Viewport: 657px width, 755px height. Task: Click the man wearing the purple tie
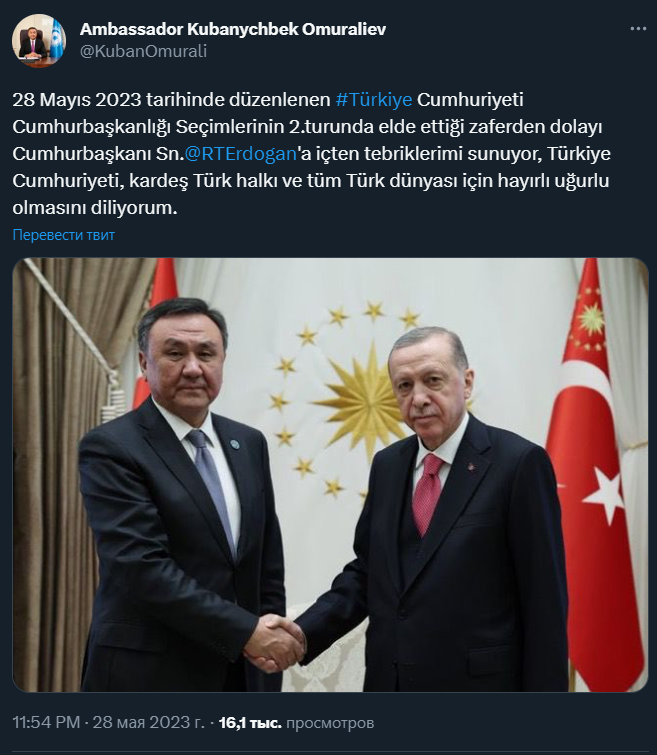point(182,496)
